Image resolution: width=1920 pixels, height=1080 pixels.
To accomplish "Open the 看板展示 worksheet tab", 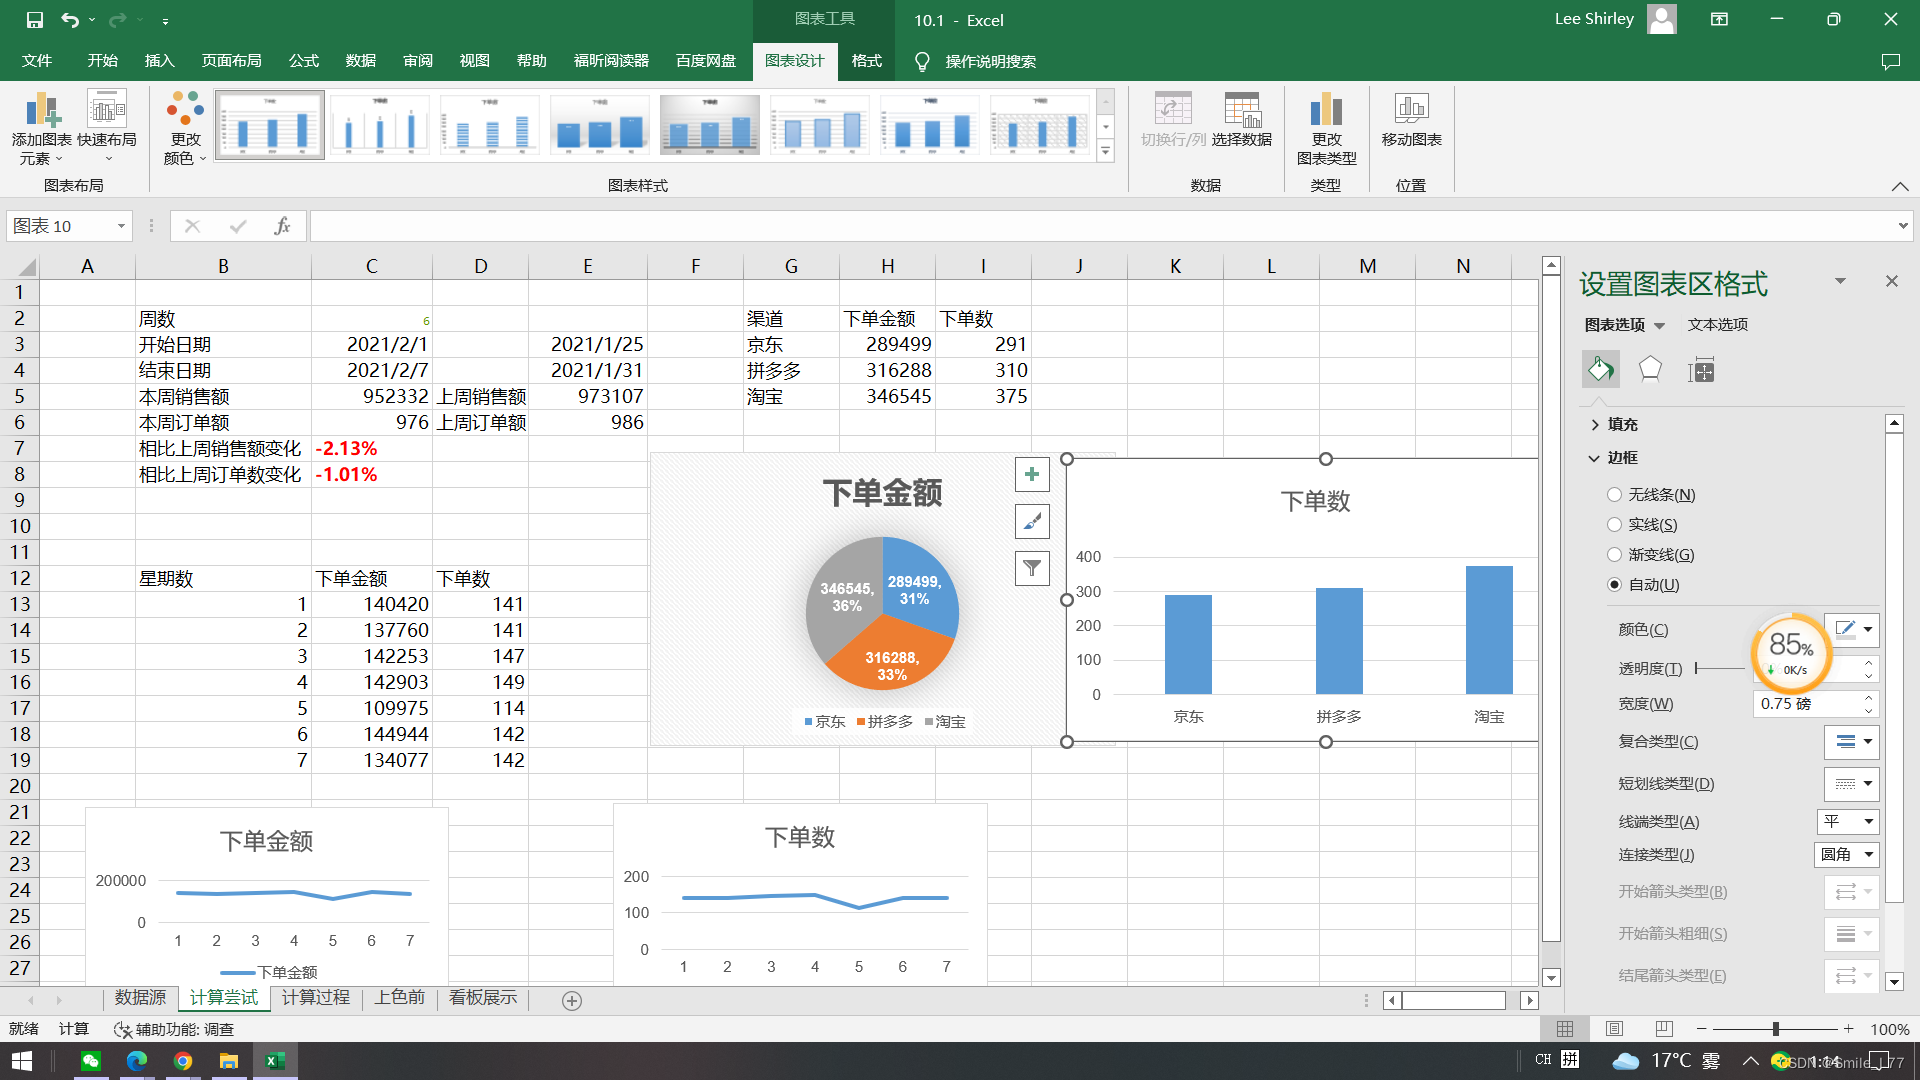I will pyautogui.click(x=483, y=998).
